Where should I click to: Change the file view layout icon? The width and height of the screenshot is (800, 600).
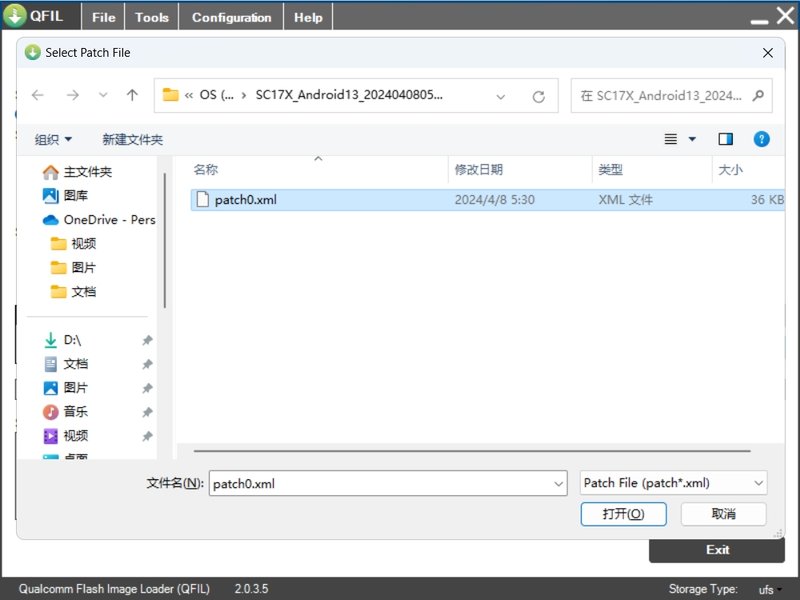(671, 139)
